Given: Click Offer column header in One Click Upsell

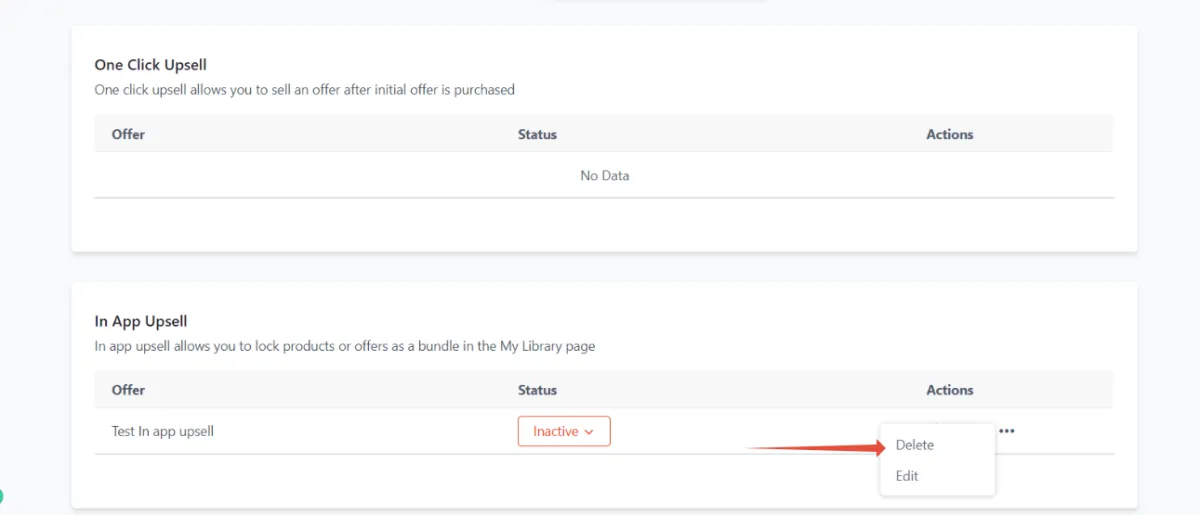Looking at the screenshot, I should coord(128,134).
